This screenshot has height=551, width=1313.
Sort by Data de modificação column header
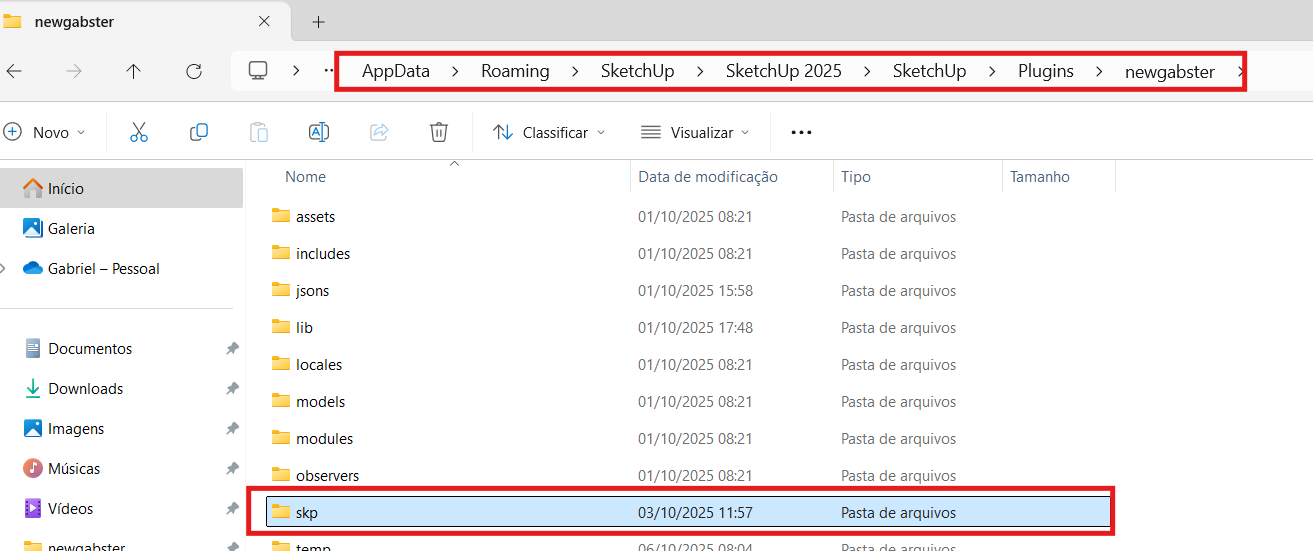(707, 176)
